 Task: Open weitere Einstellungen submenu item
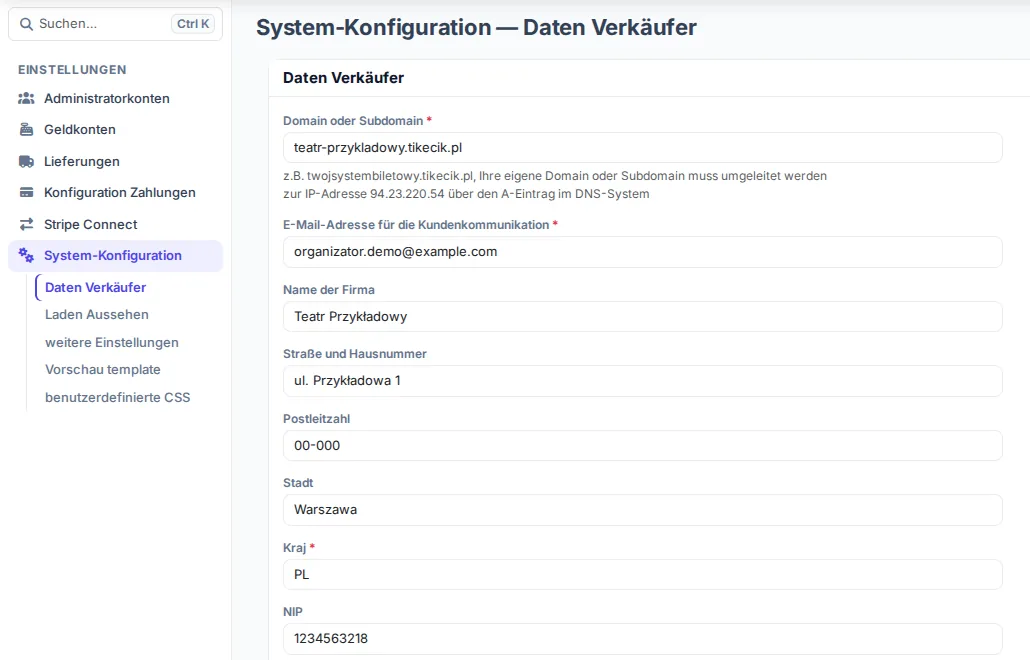[112, 343]
